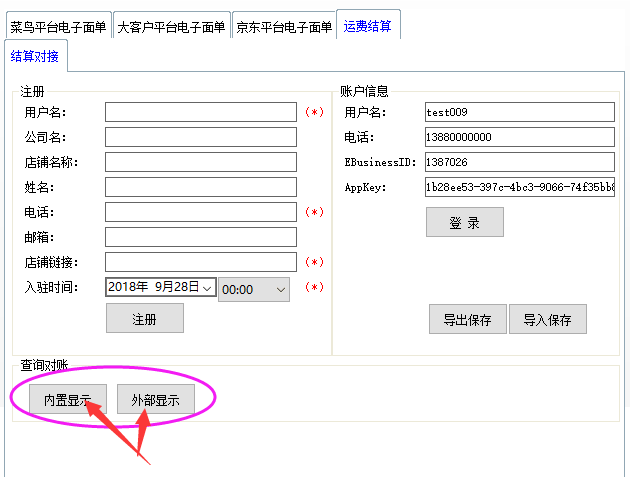
Task: Click the 内置显示 button
Action: coord(67,400)
